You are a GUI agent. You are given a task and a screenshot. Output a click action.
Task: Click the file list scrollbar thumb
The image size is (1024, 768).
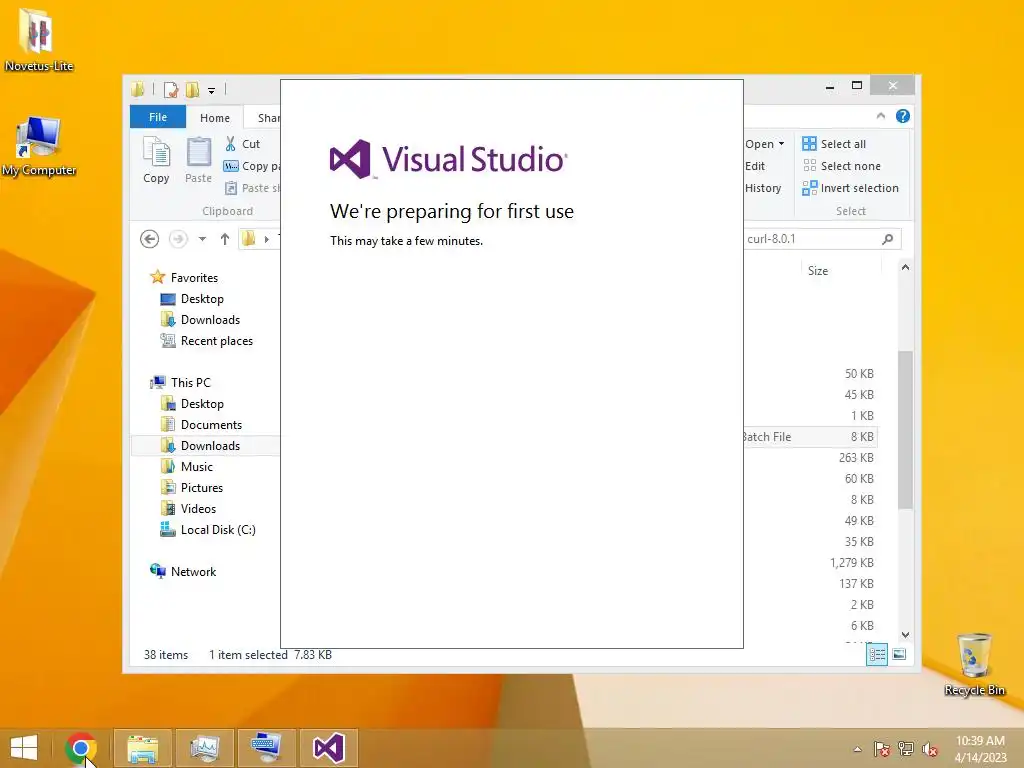pyautogui.click(x=905, y=430)
